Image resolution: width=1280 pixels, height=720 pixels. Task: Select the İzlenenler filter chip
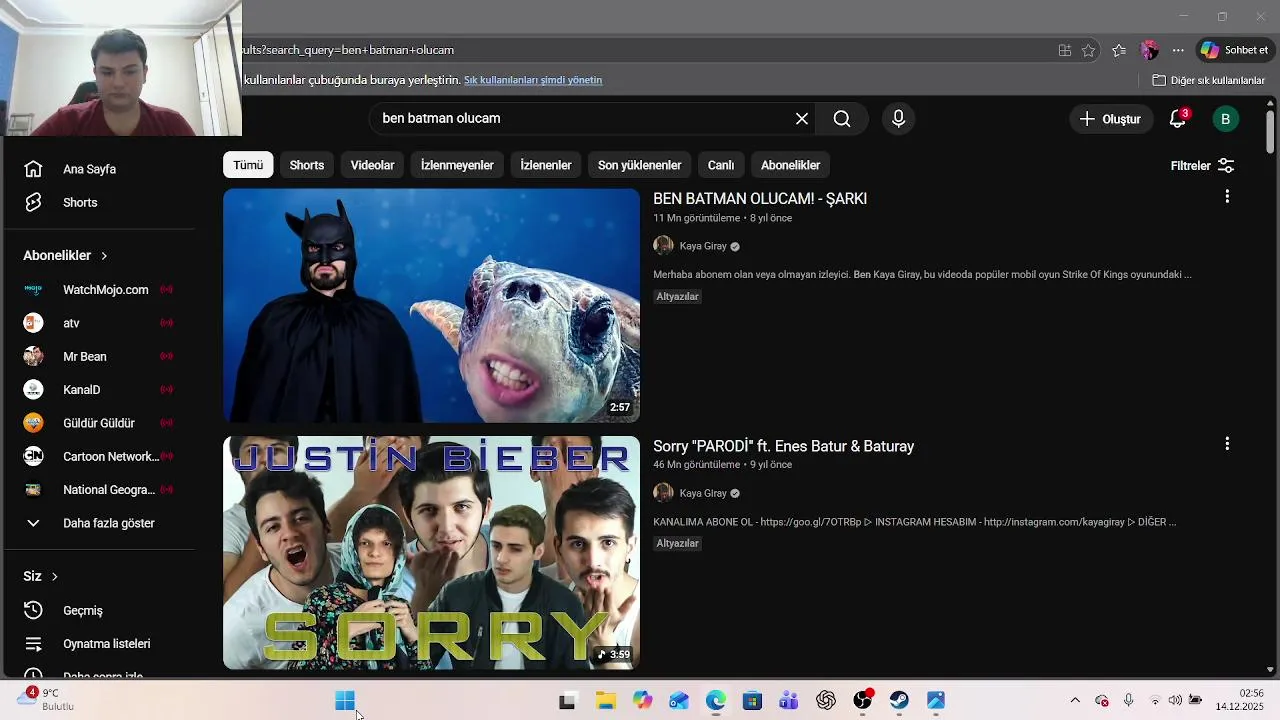click(546, 165)
